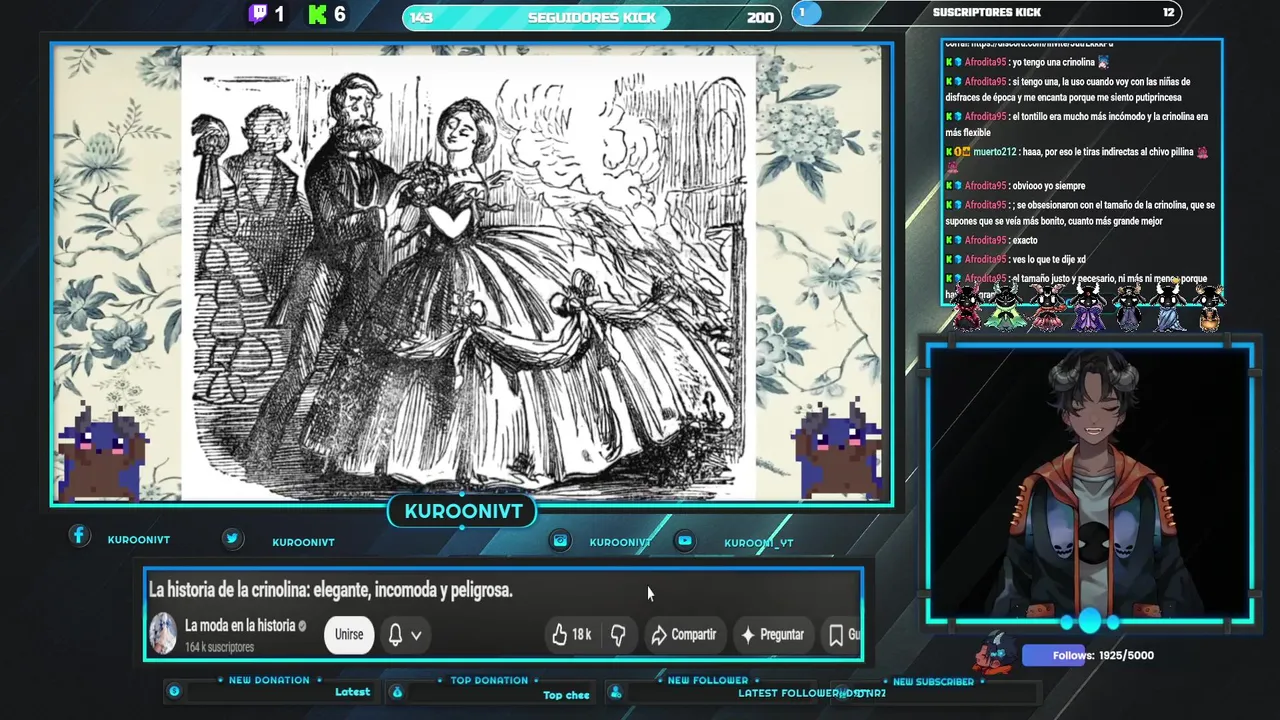Viewport: 1280px width, 720px height.
Task: Click the notification bell icon
Action: coord(395,635)
